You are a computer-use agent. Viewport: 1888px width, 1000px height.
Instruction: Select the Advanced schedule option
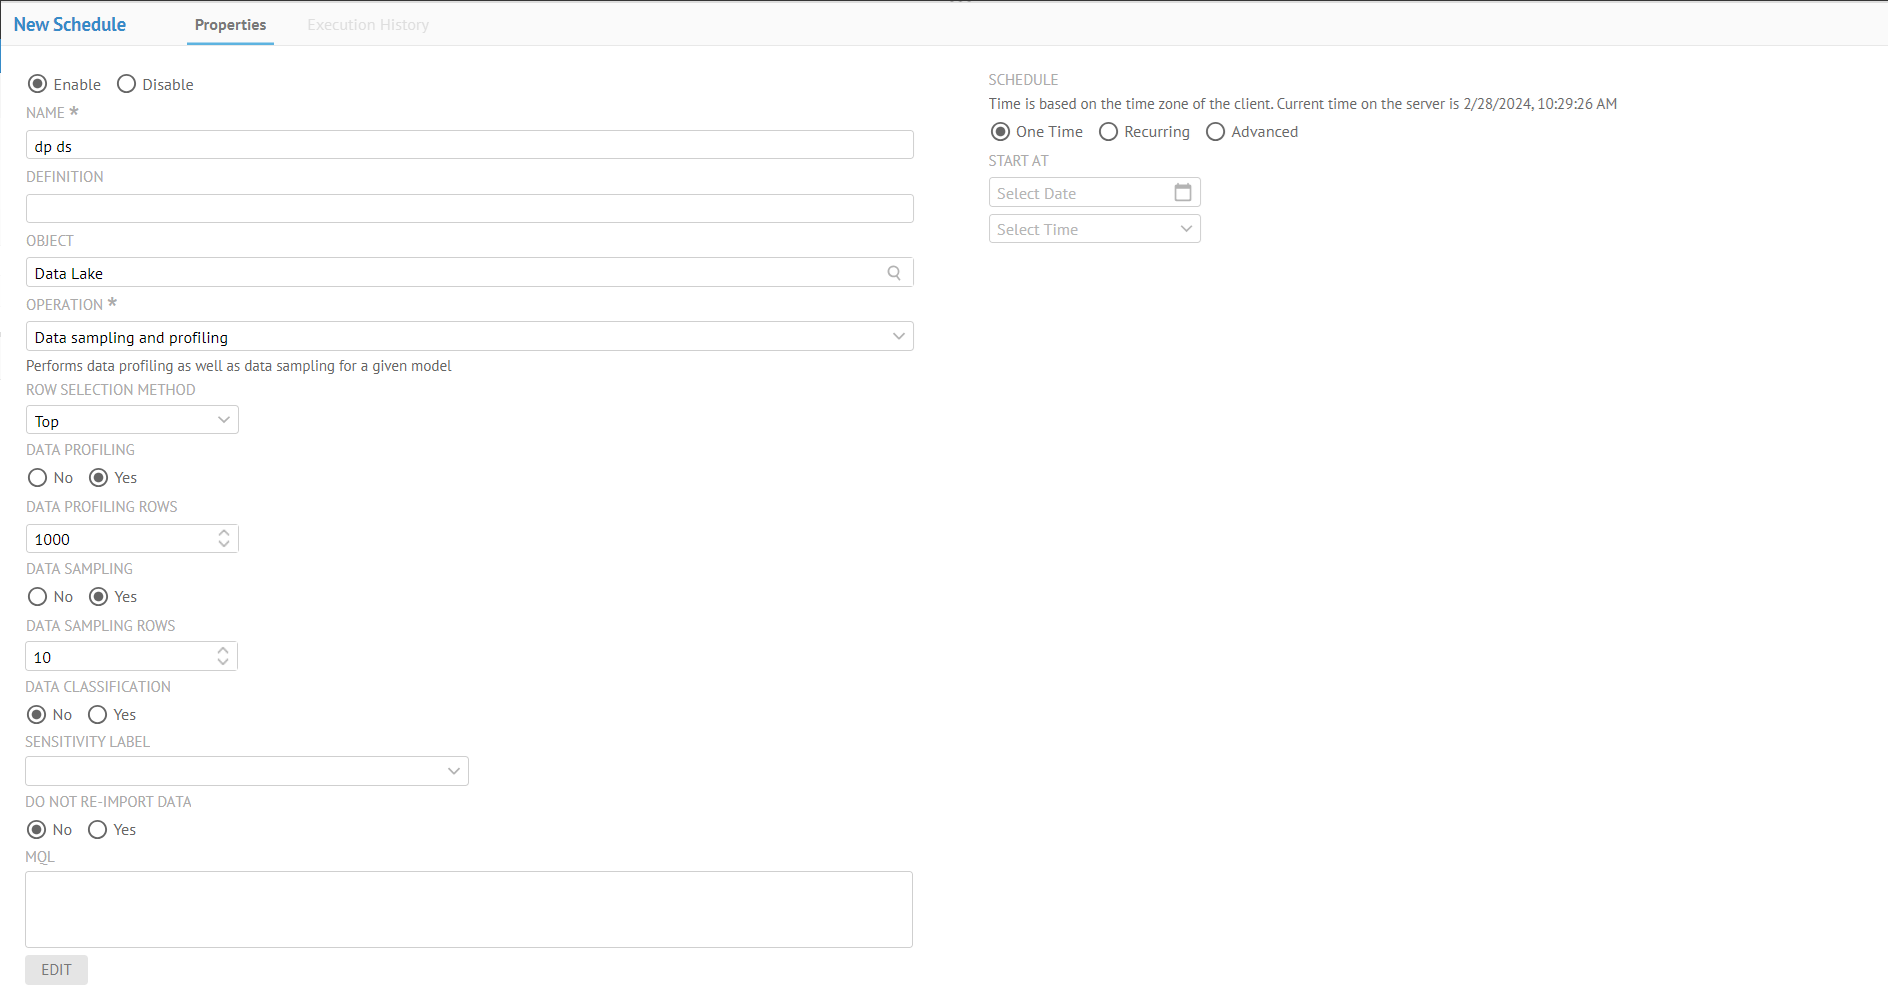coord(1215,132)
